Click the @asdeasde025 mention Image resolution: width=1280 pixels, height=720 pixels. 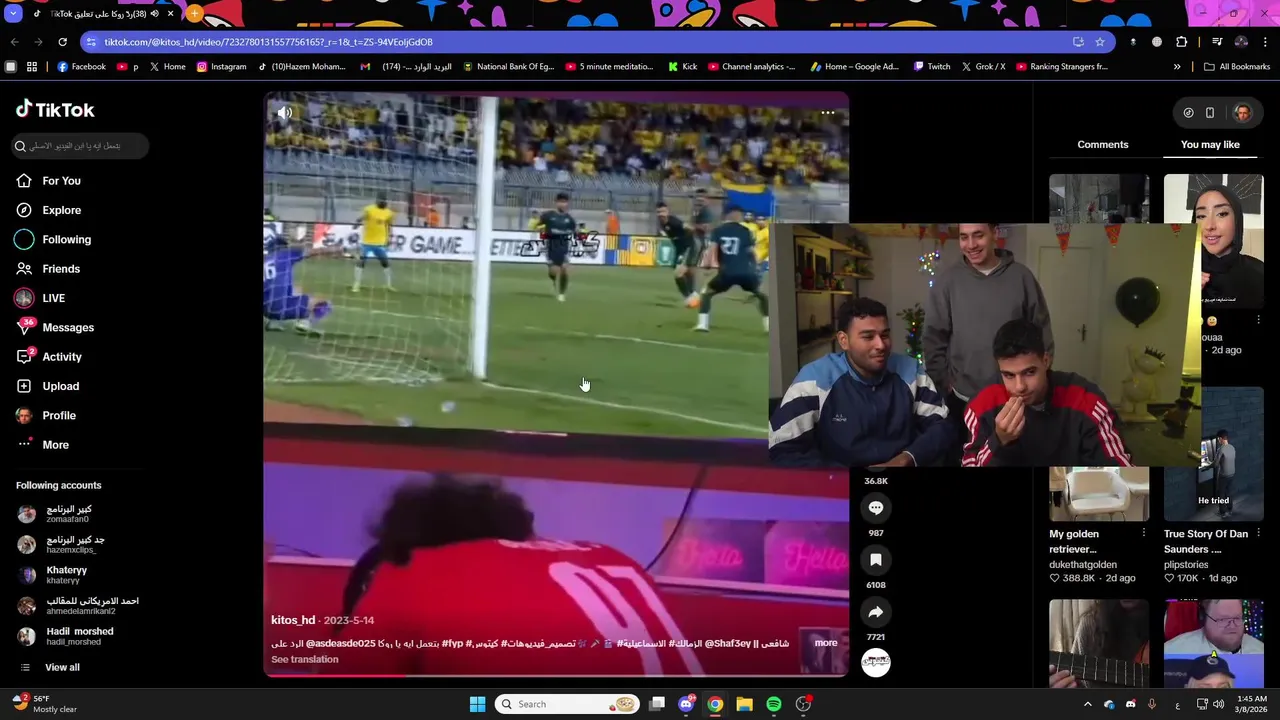click(x=341, y=643)
